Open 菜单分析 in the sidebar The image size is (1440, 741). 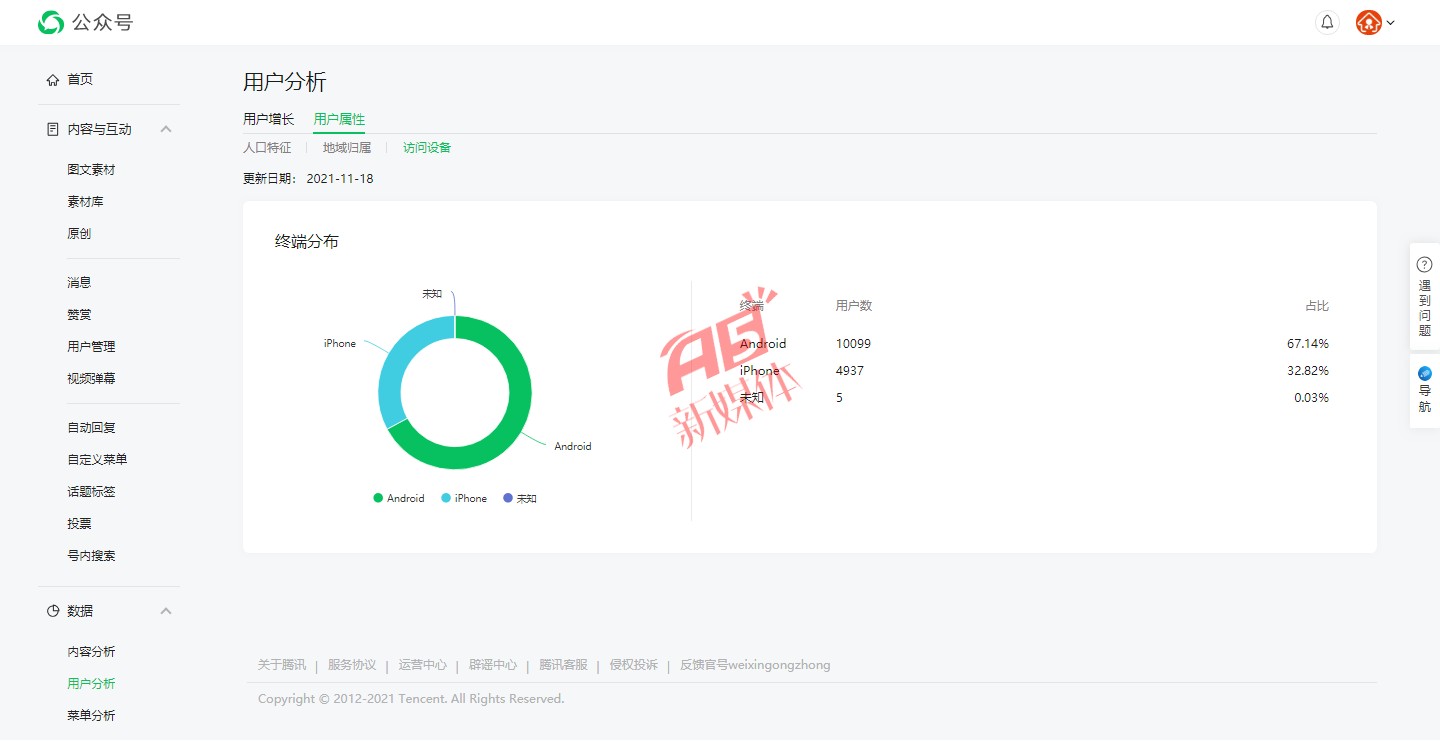(91, 716)
